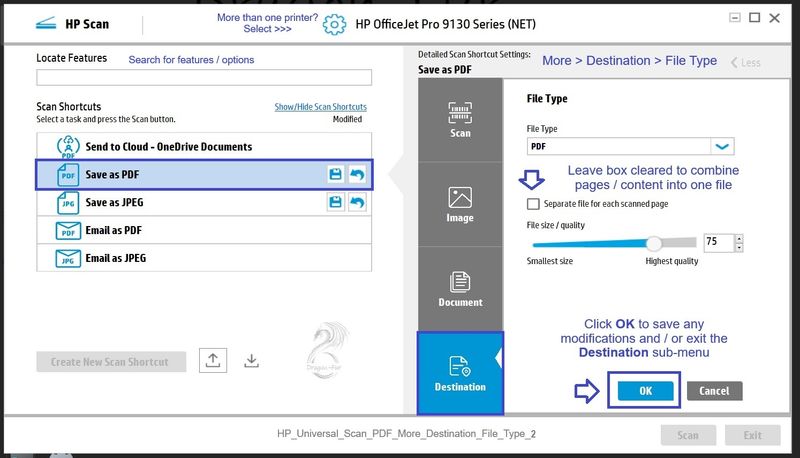Collapse detailed settings with Less chevron

[x=745, y=63]
